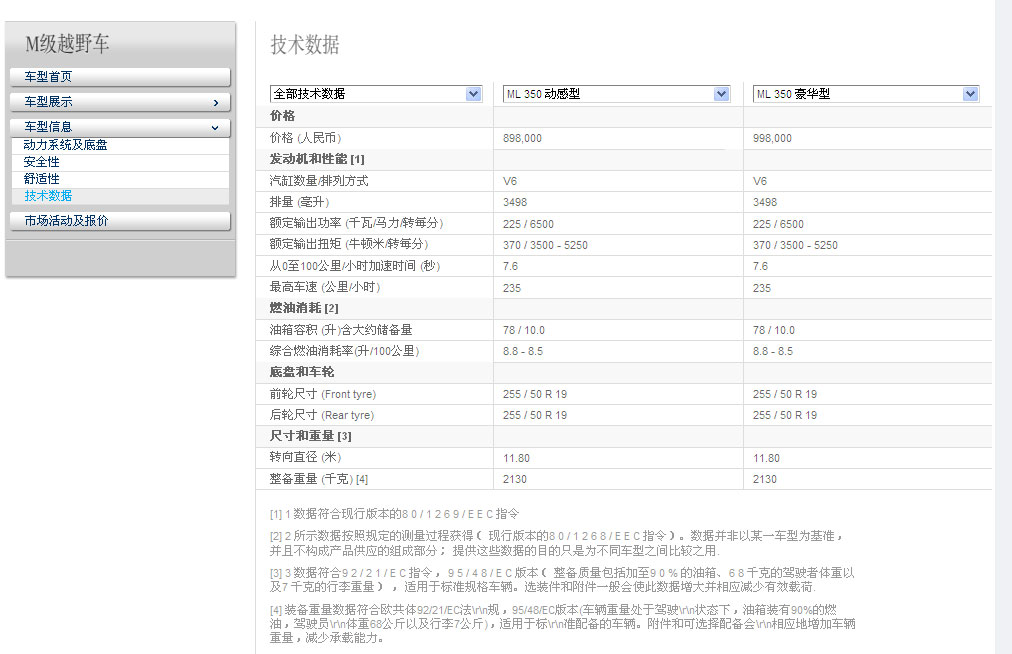Collapse the 车型信息 menu
This screenshot has height=654, width=1012.
120,127
